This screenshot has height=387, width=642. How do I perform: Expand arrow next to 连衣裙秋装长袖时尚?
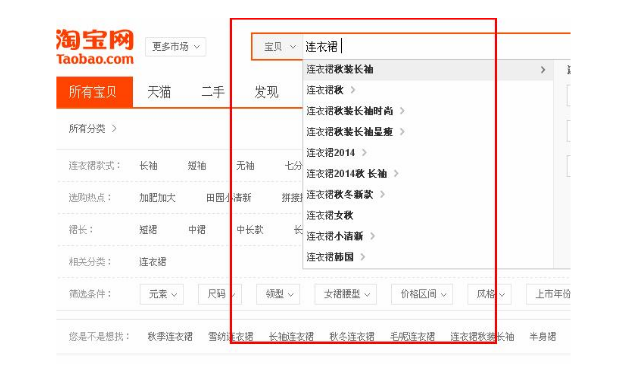pos(402,111)
